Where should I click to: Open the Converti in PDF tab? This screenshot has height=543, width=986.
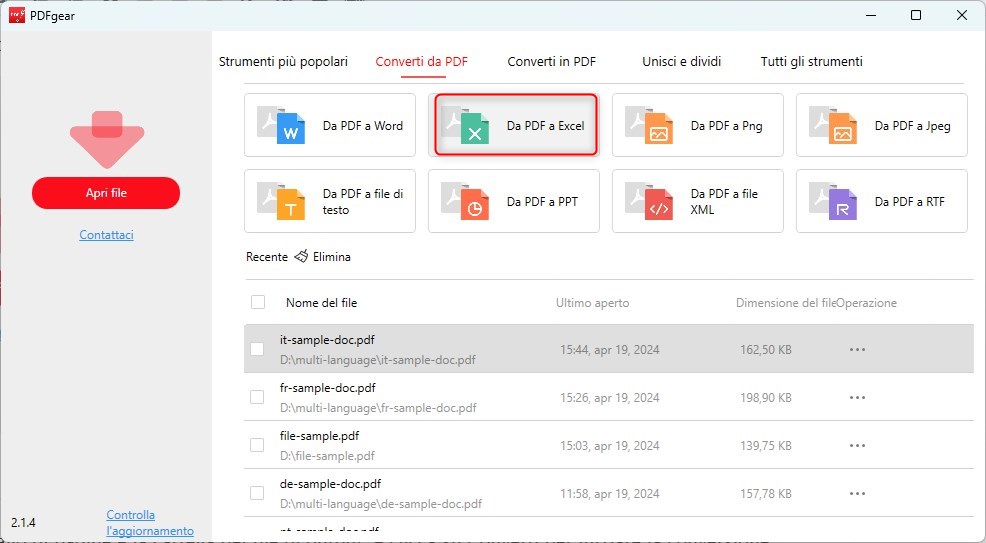[551, 62]
